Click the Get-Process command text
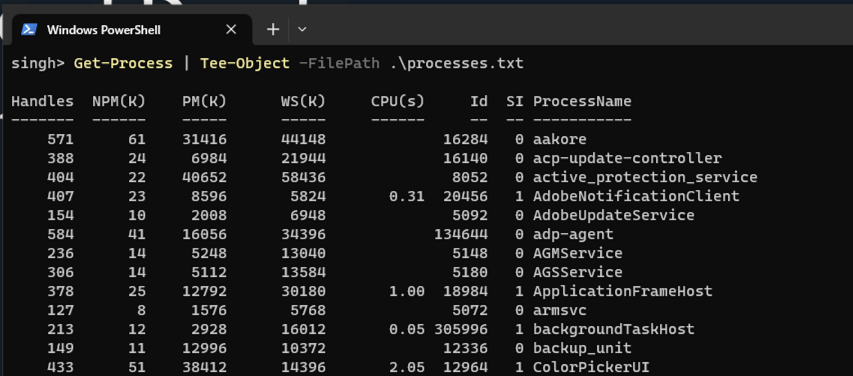 point(123,64)
